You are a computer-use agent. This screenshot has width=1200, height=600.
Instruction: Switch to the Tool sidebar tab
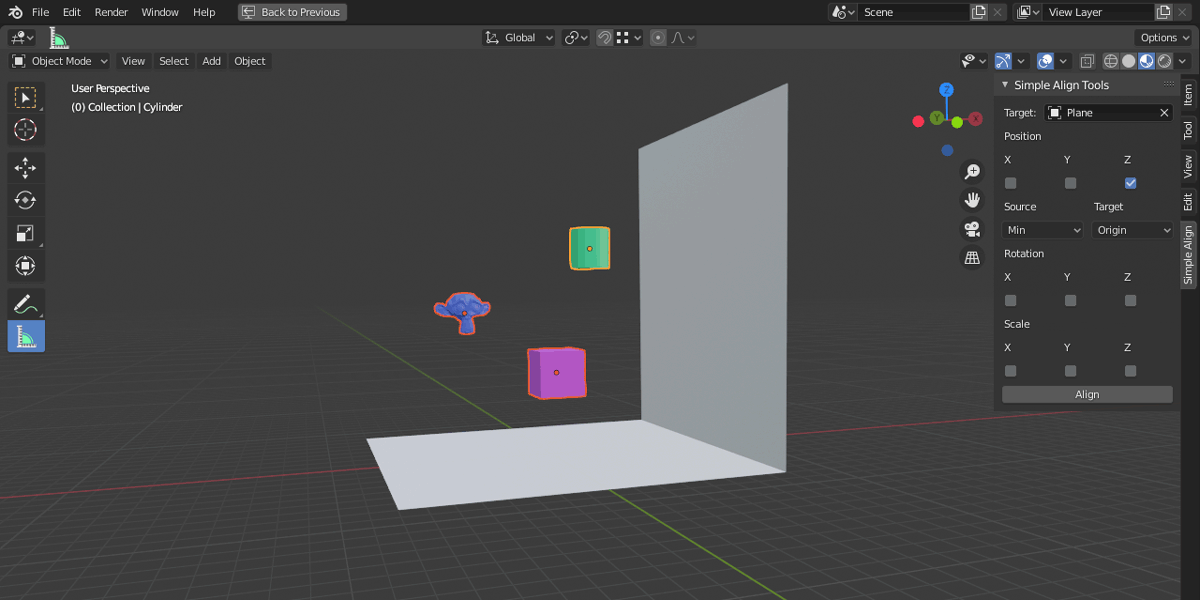(1188, 130)
